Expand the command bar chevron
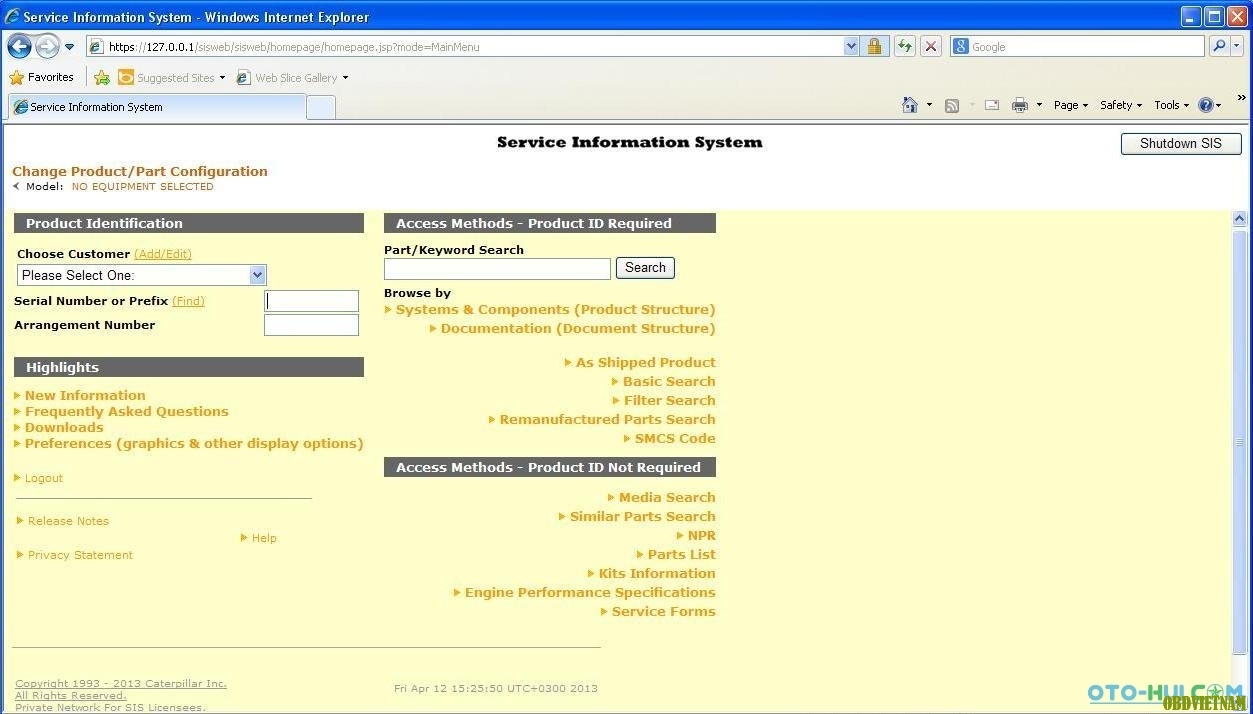Viewport: 1253px width, 714px height. (x=1242, y=98)
